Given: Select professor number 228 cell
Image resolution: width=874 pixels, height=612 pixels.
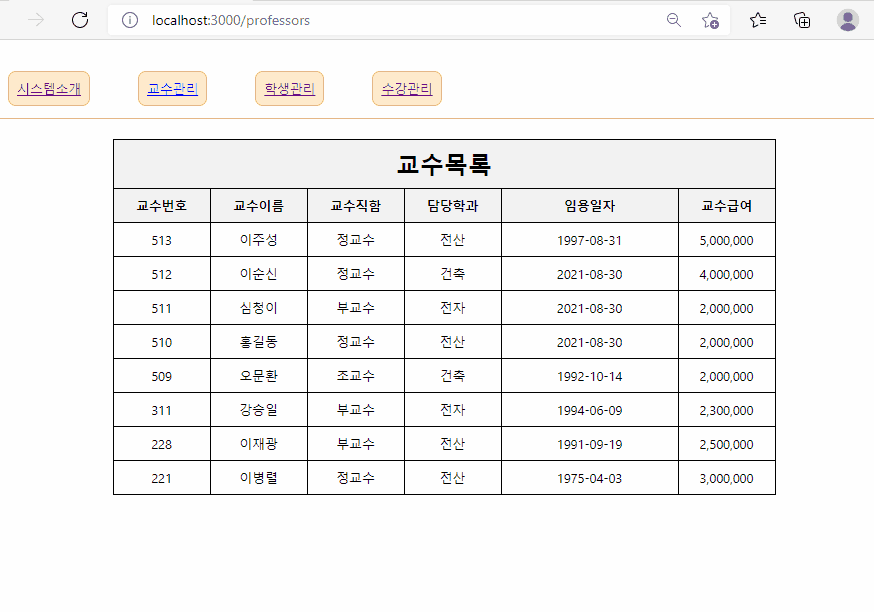Looking at the screenshot, I should point(162,444).
